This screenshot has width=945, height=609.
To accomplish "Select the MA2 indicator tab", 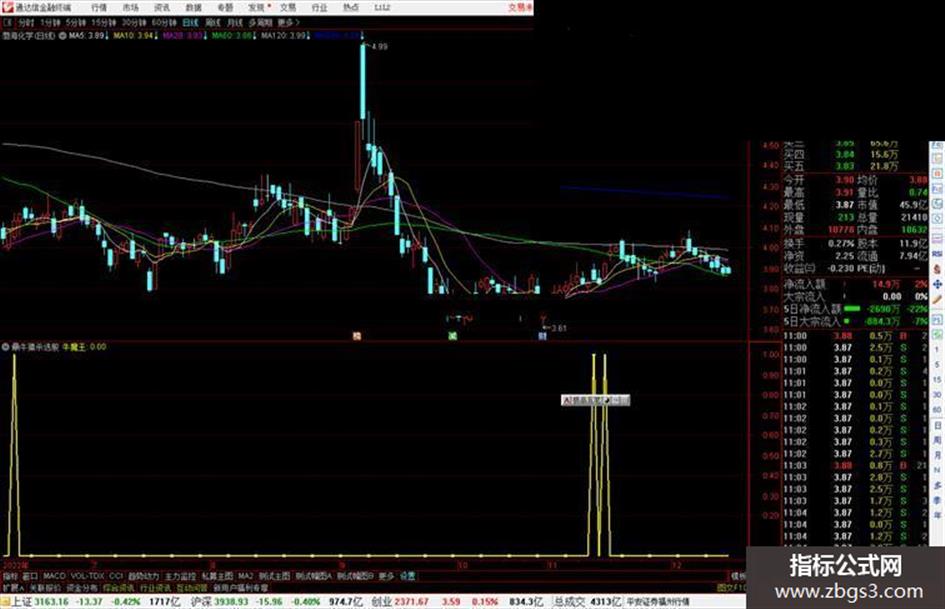I will pyautogui.click(x=245, y=576).
